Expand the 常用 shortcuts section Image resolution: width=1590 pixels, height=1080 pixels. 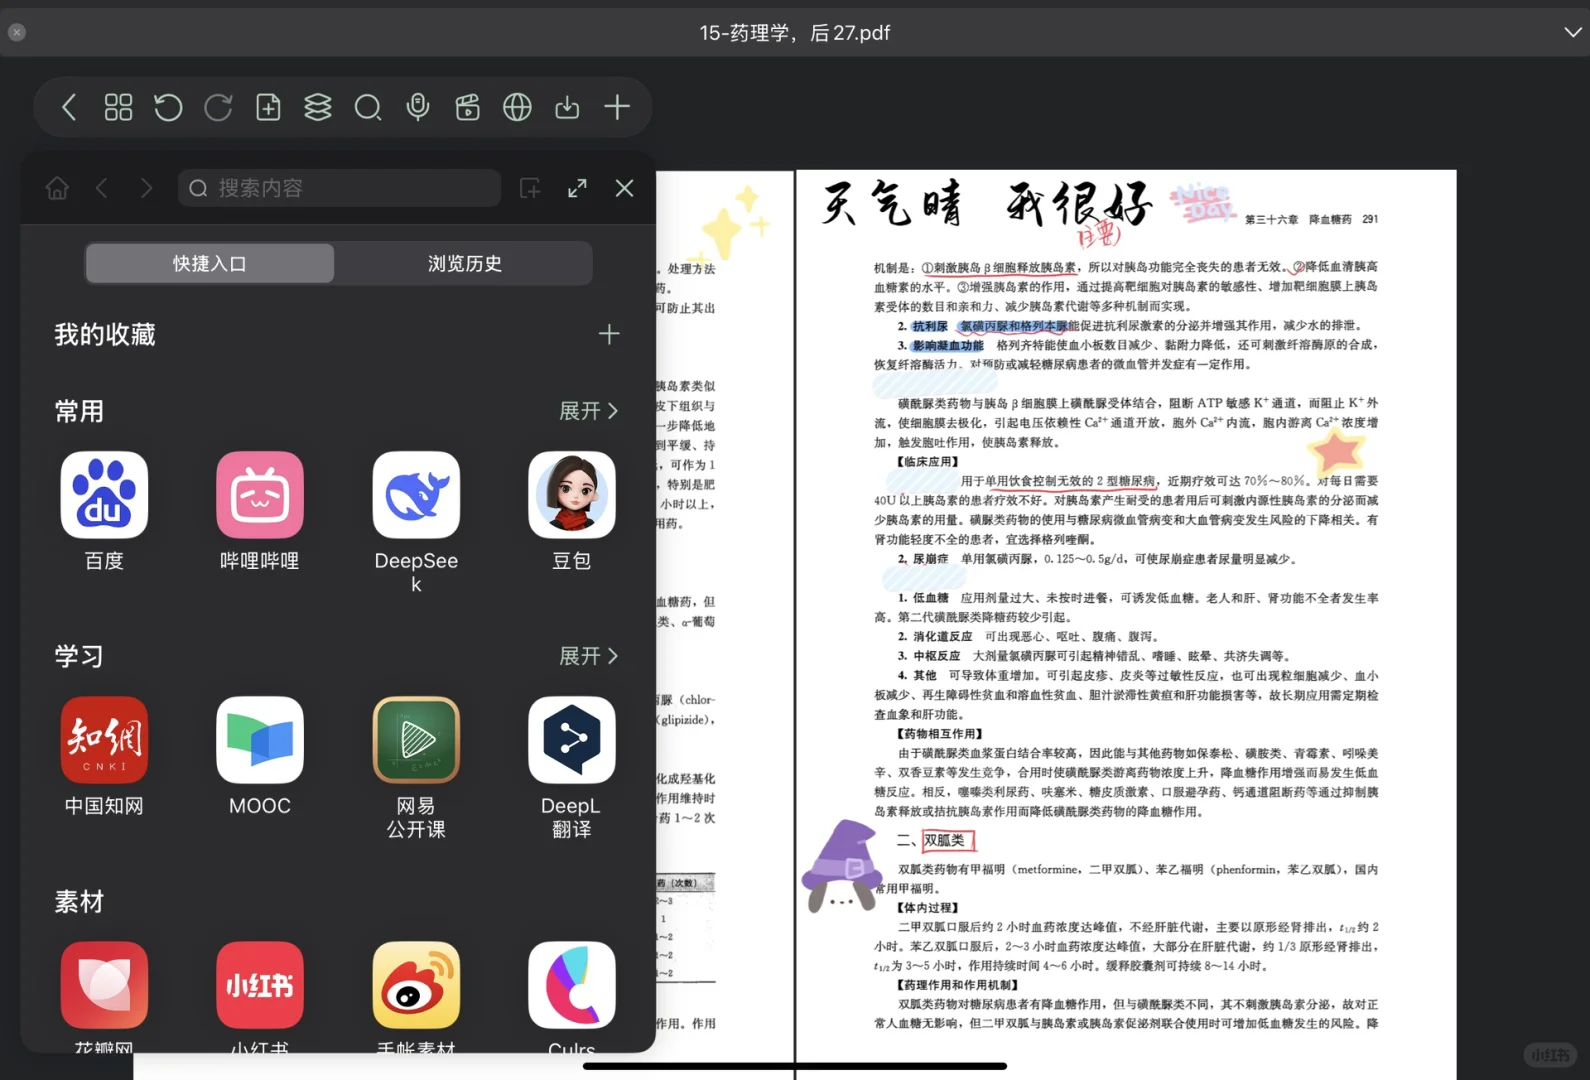pyautogui.click(x=589, y=411)
